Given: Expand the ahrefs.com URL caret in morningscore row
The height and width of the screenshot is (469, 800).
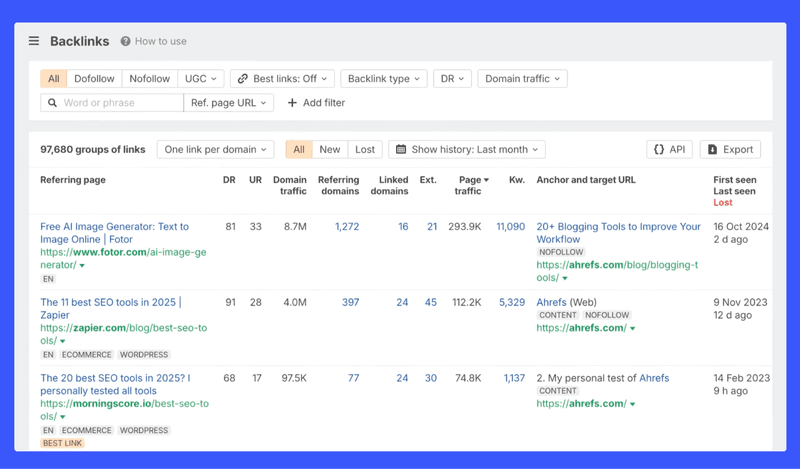Looking at the screenshot, I should (633, 404).
